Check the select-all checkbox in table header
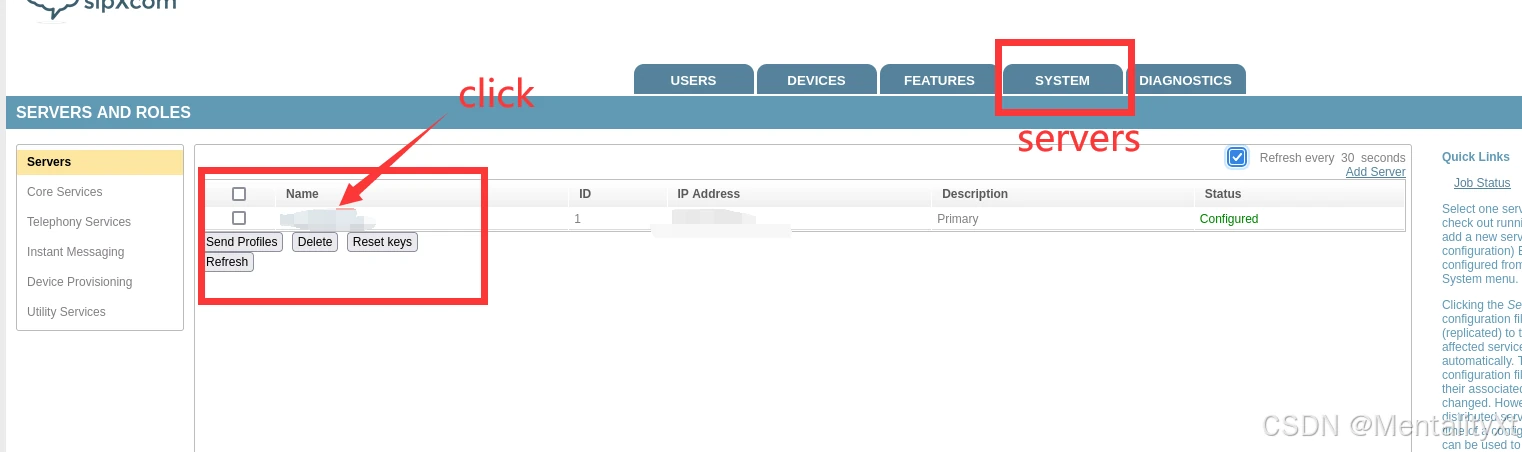Viewport: 1522px width, 452px height. tap(239, 194)
